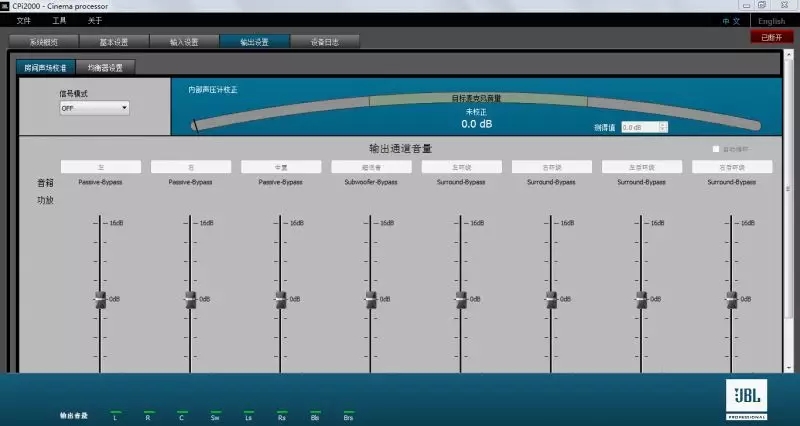Open the 工具 menu

(x=59, y=20)
